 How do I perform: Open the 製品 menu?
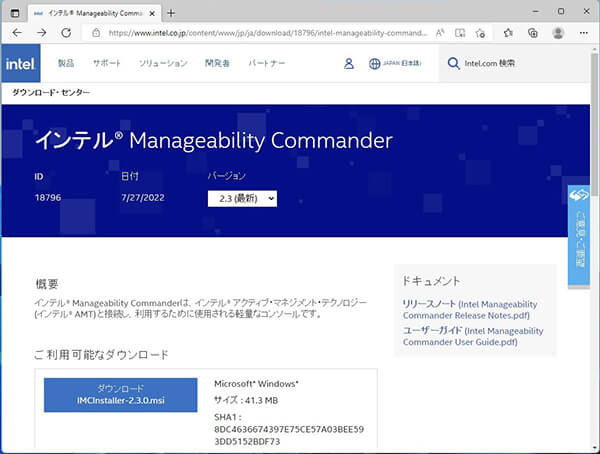coord(66,63)
